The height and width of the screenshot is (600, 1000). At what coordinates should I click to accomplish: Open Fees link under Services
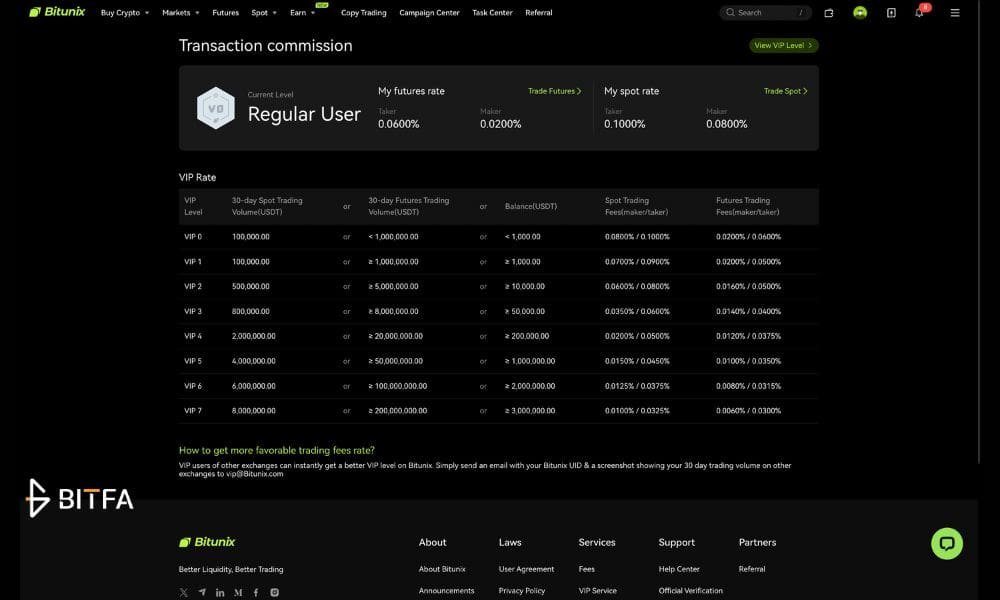point(587,569)
